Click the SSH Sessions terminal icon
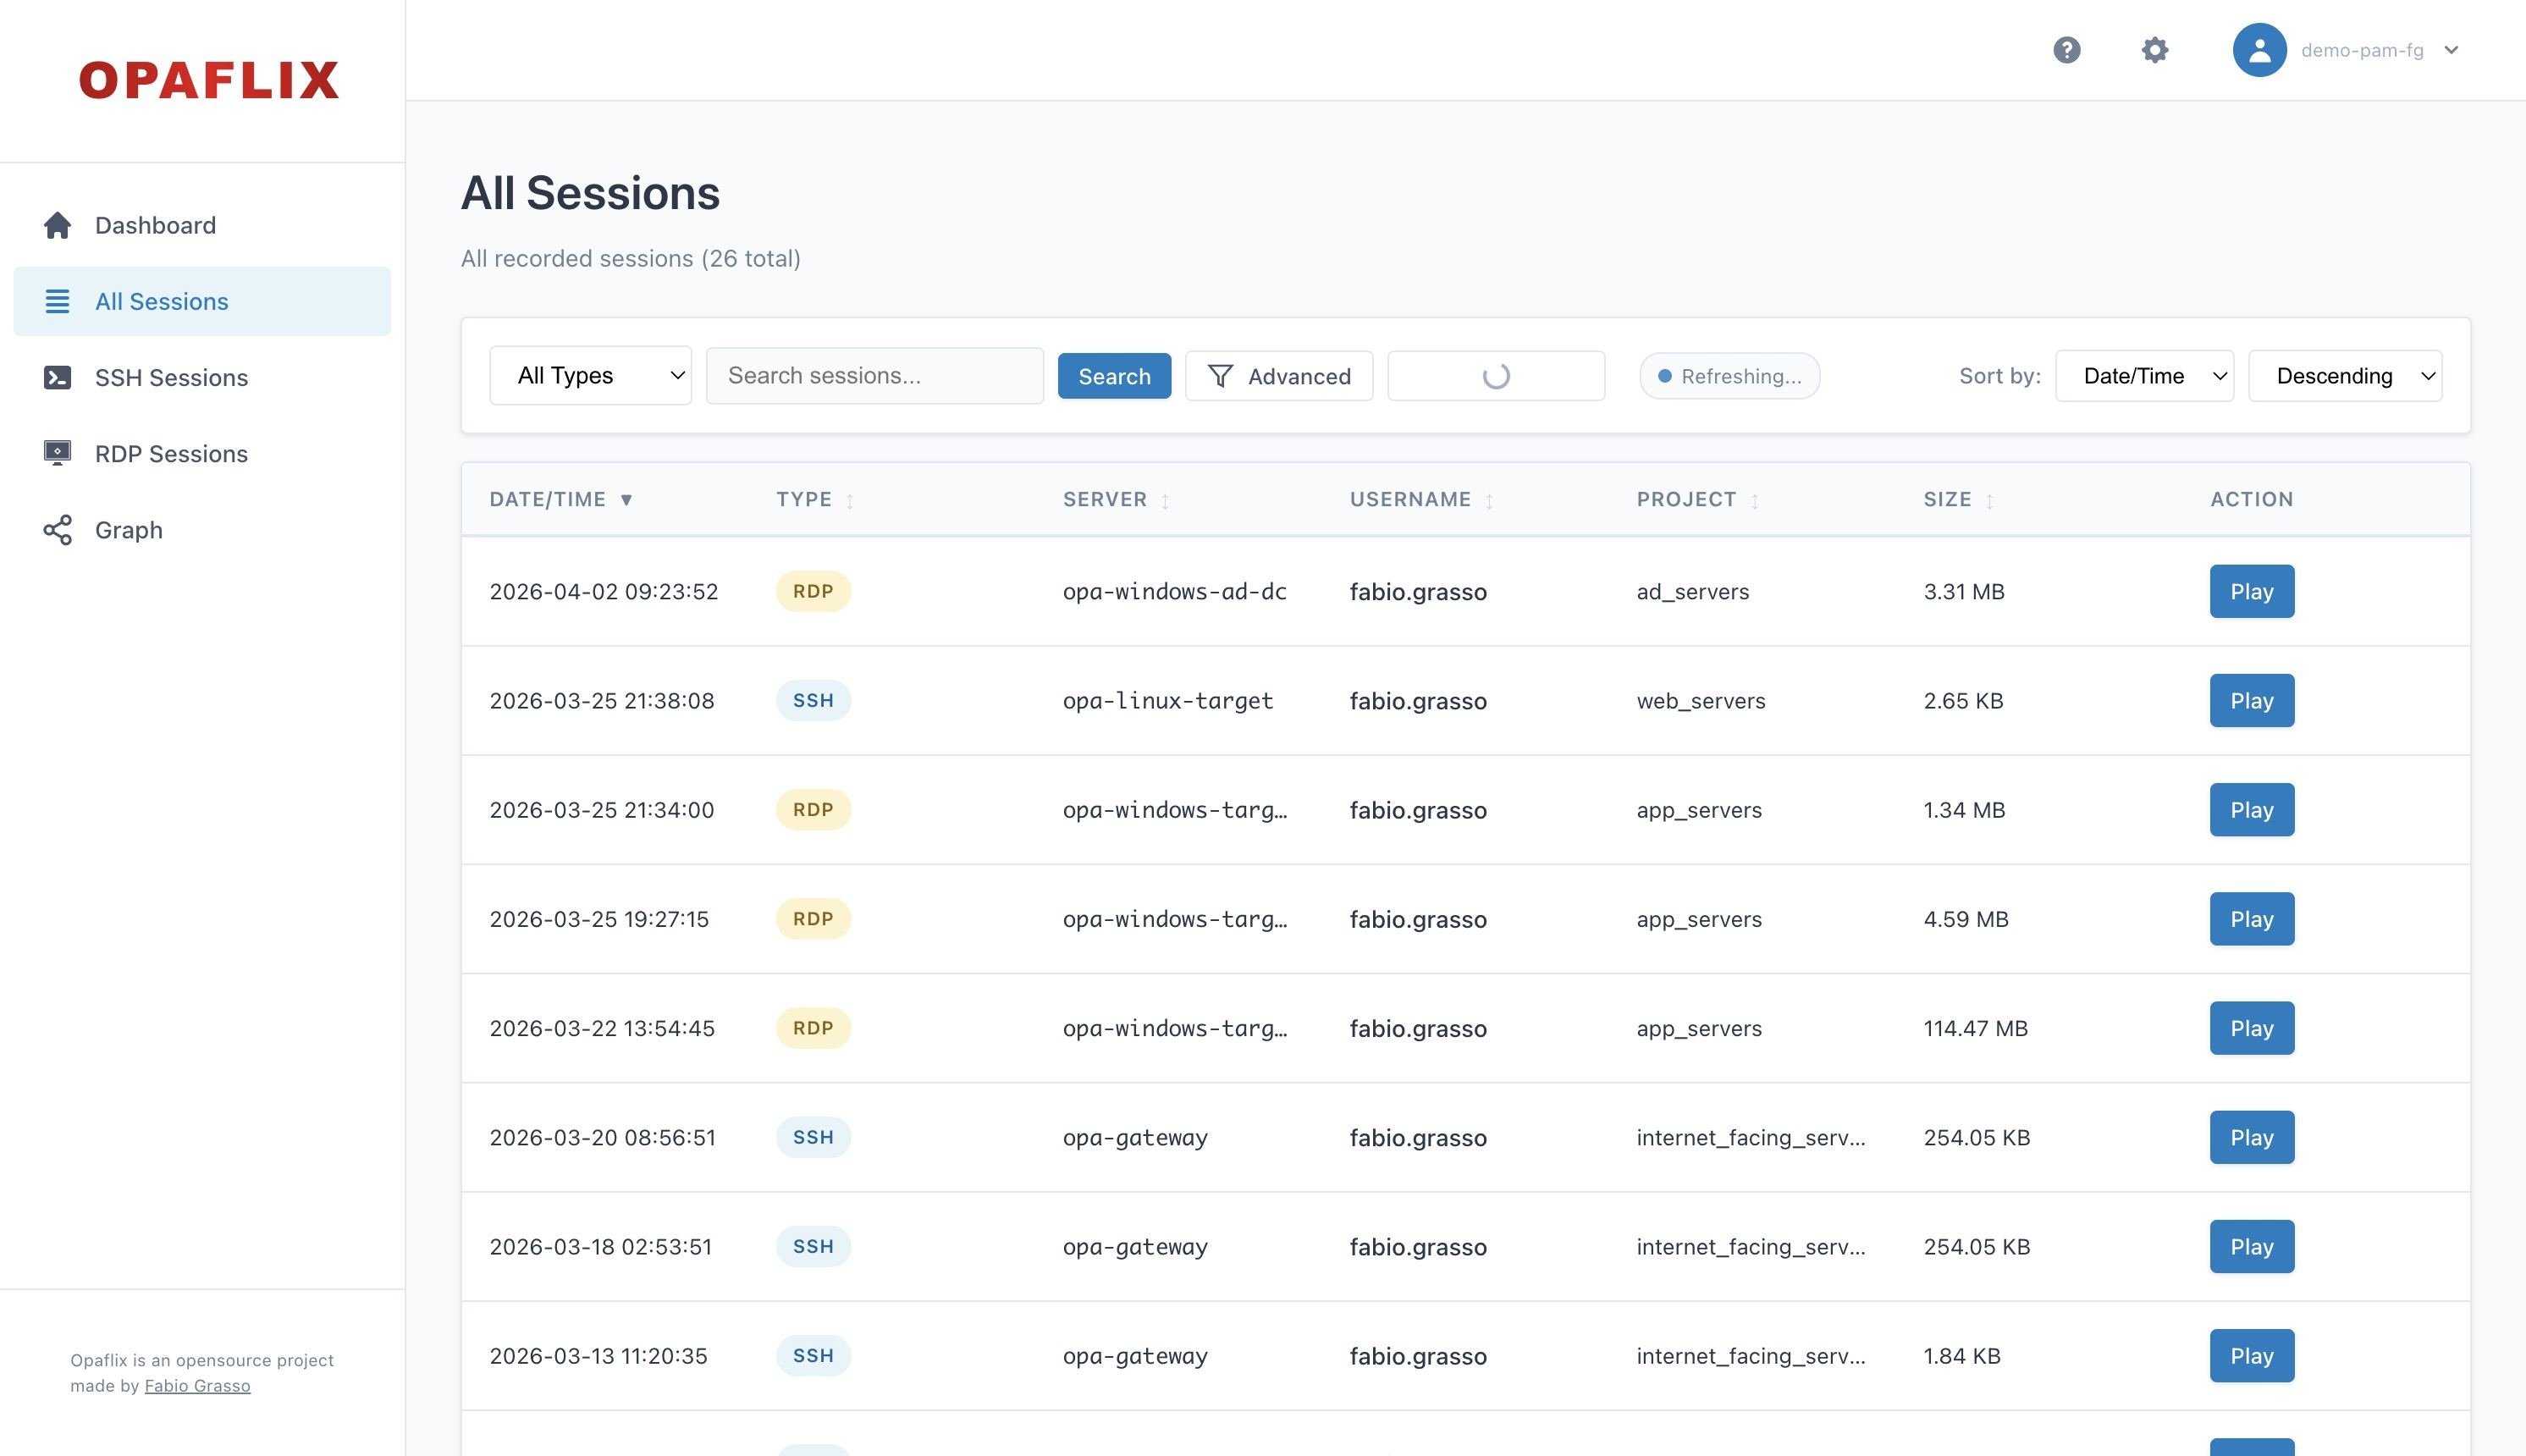 (x=57, y=377)
